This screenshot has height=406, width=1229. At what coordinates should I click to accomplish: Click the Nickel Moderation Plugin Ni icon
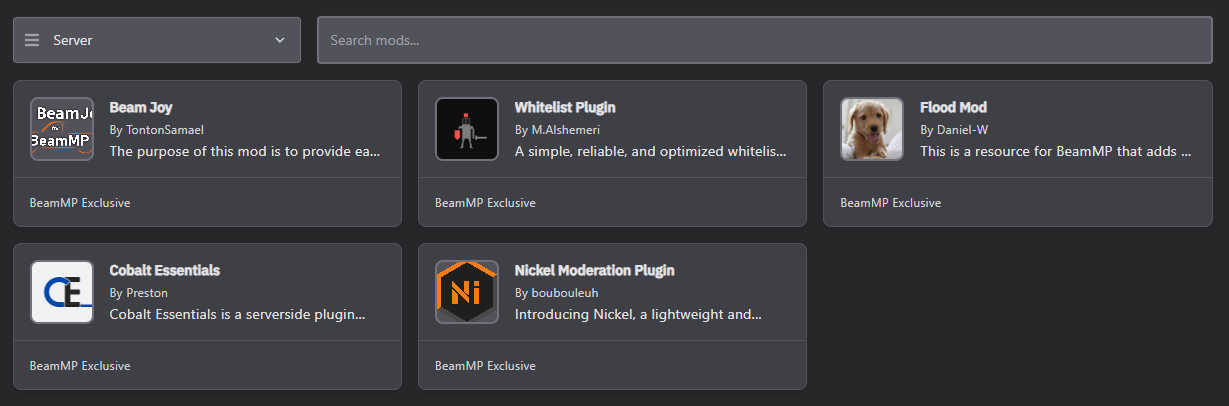pos(467,292)
